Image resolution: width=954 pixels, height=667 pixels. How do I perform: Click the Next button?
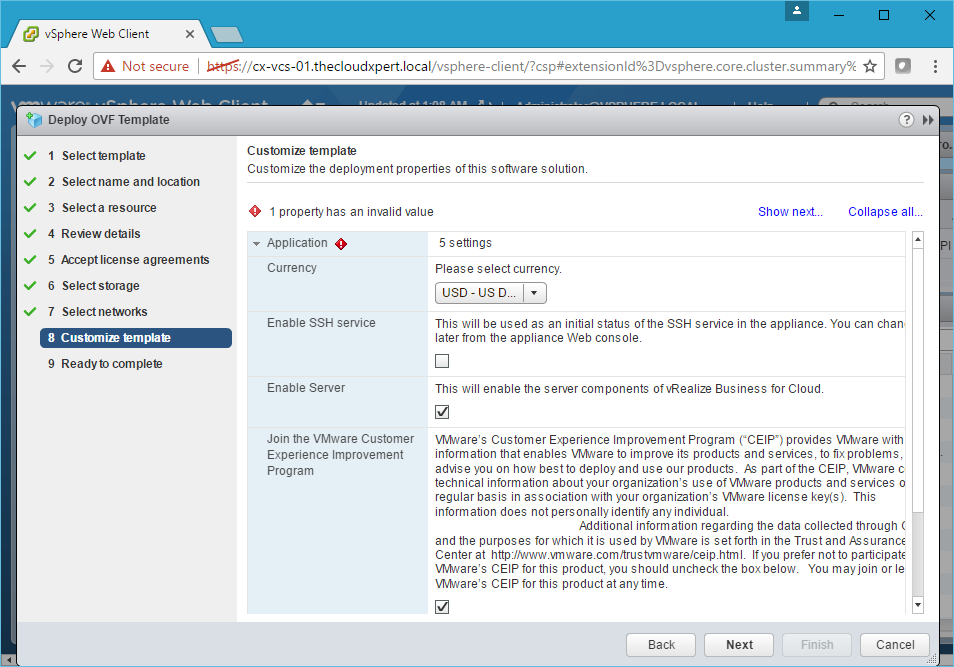739,645
